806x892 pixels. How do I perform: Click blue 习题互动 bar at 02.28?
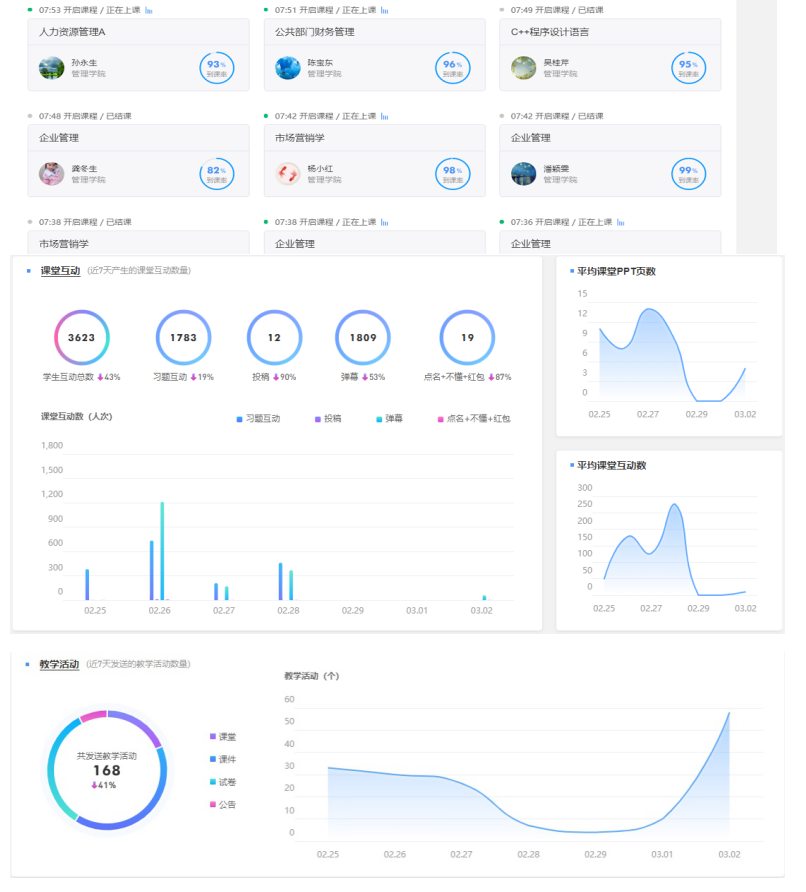[280, 581]
